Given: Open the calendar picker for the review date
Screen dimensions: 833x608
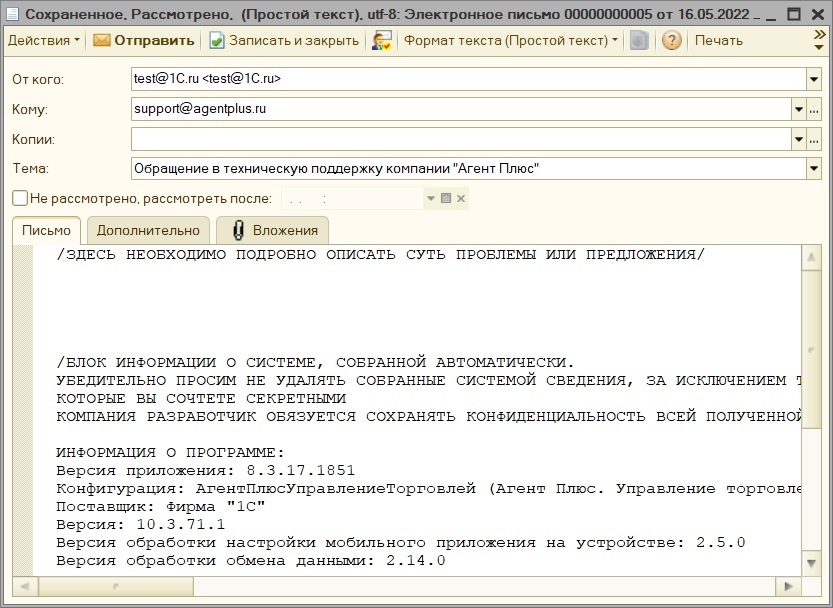Looking at the screenshot, I should 446,198.
